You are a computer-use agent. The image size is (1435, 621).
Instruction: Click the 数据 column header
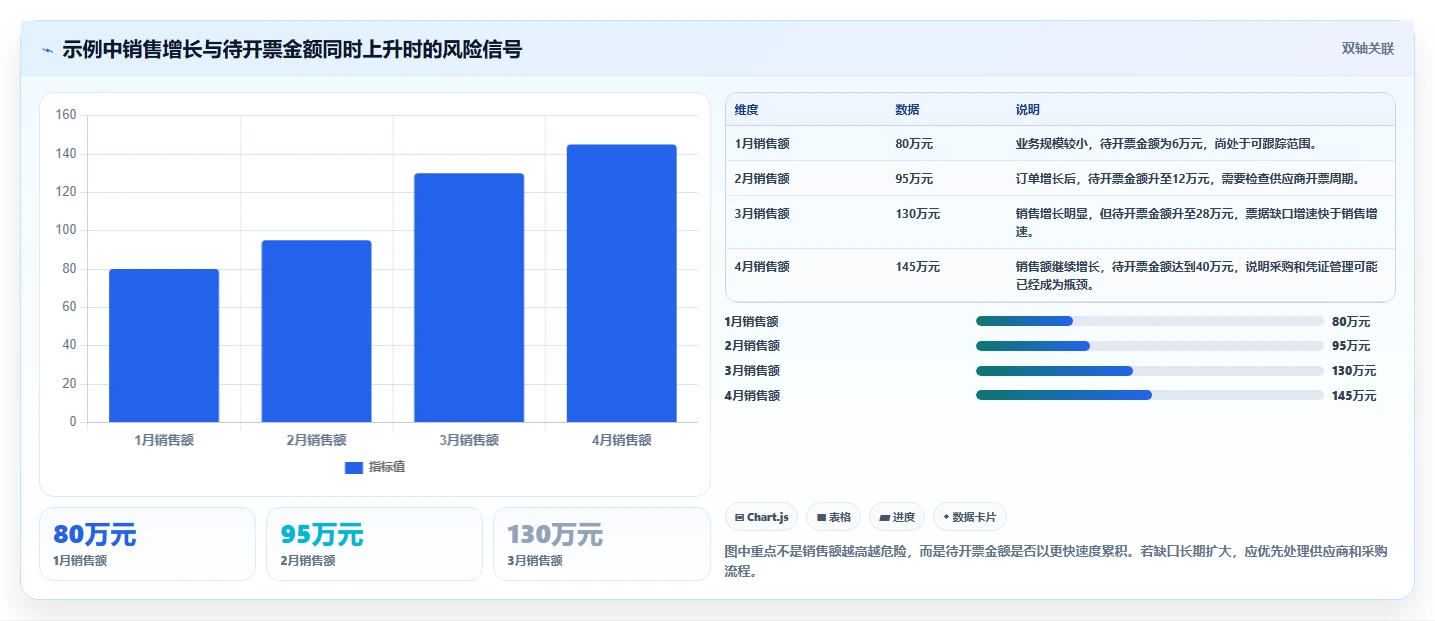pyautogui.click(x=908, y=110)
